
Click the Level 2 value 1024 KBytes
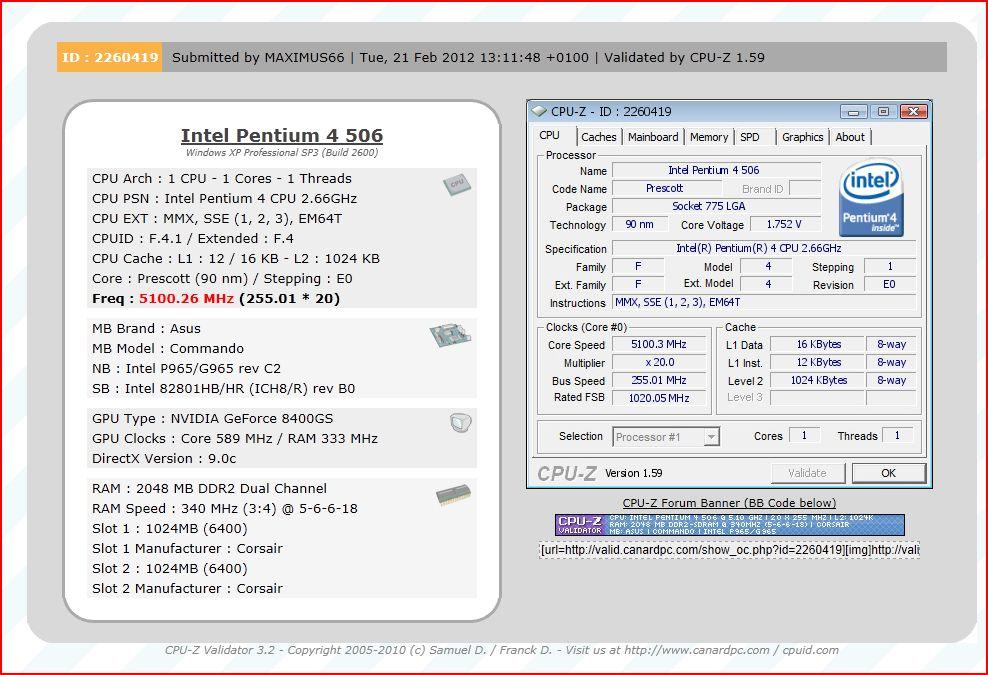819,380
